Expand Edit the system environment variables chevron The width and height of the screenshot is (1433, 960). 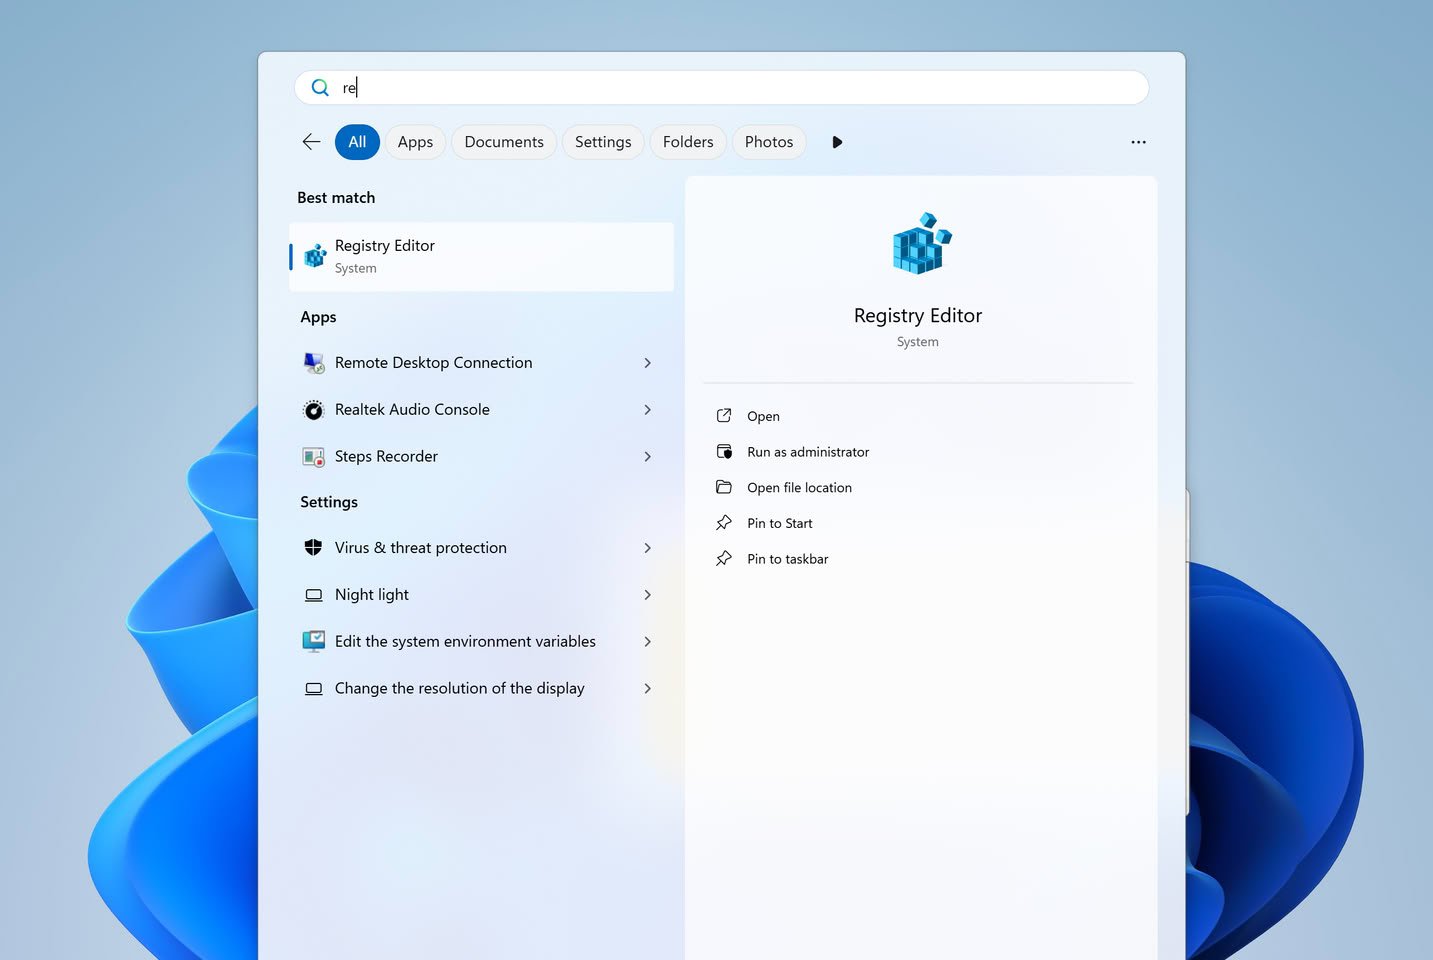pyautogui.click(x=648, y=642)
